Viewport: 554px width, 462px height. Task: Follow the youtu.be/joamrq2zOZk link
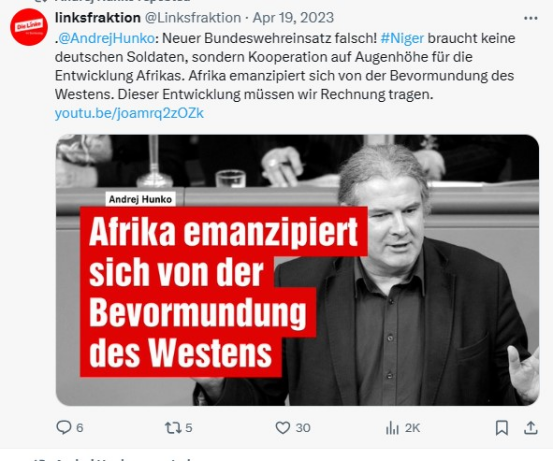[x=129, y=113]
